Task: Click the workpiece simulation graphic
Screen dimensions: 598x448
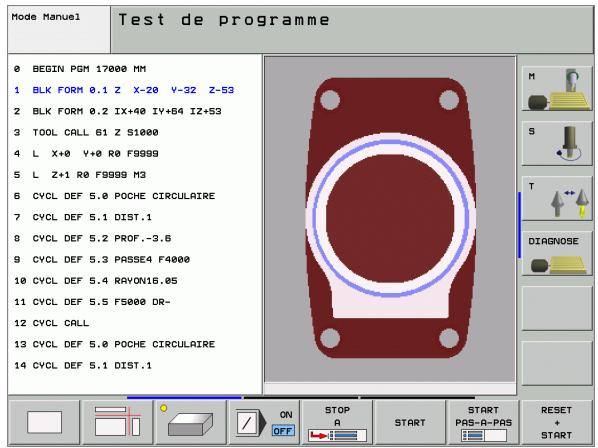Action: coord(390,218)
